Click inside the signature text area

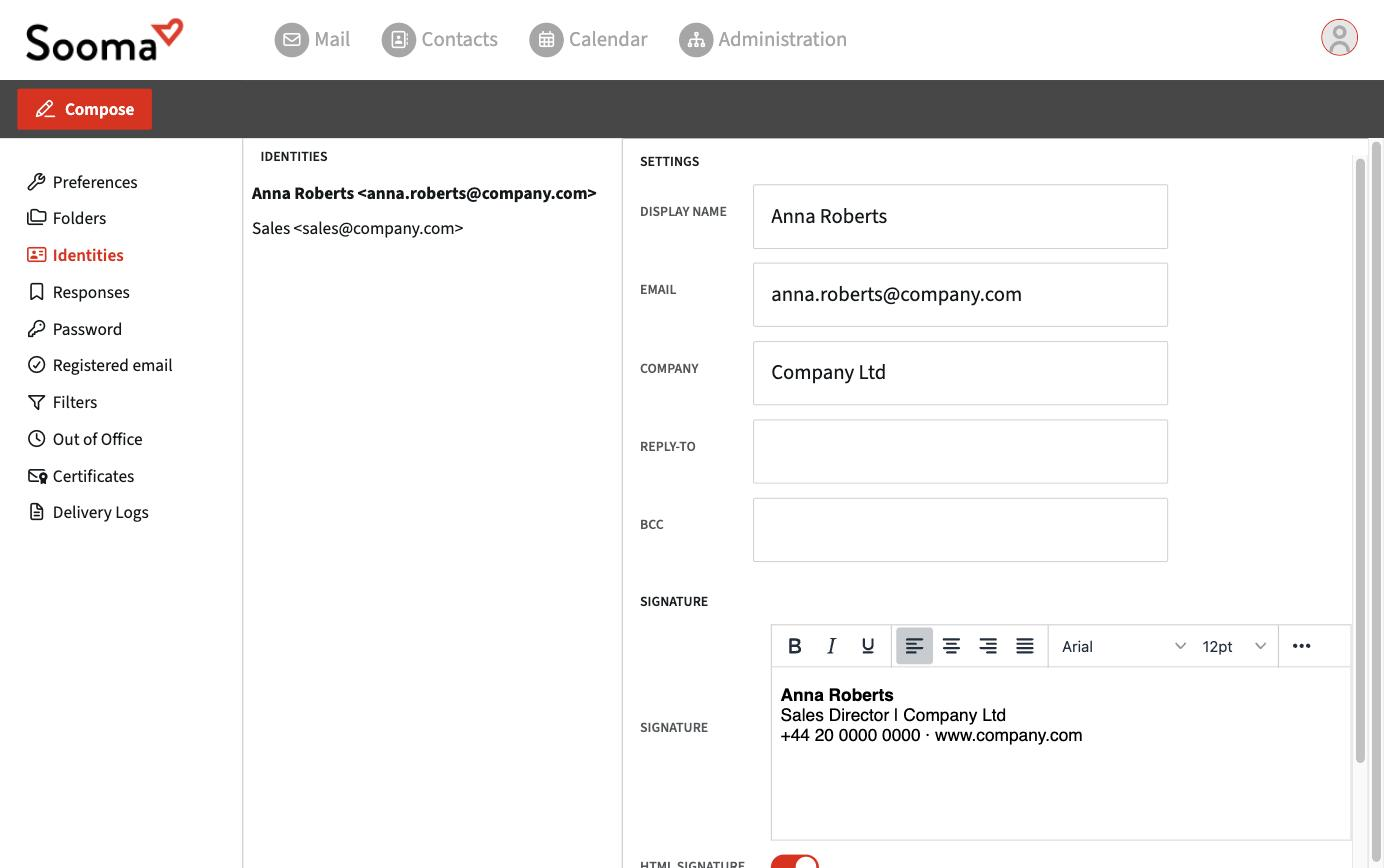pyautogui.click(x=1061, y=753)
